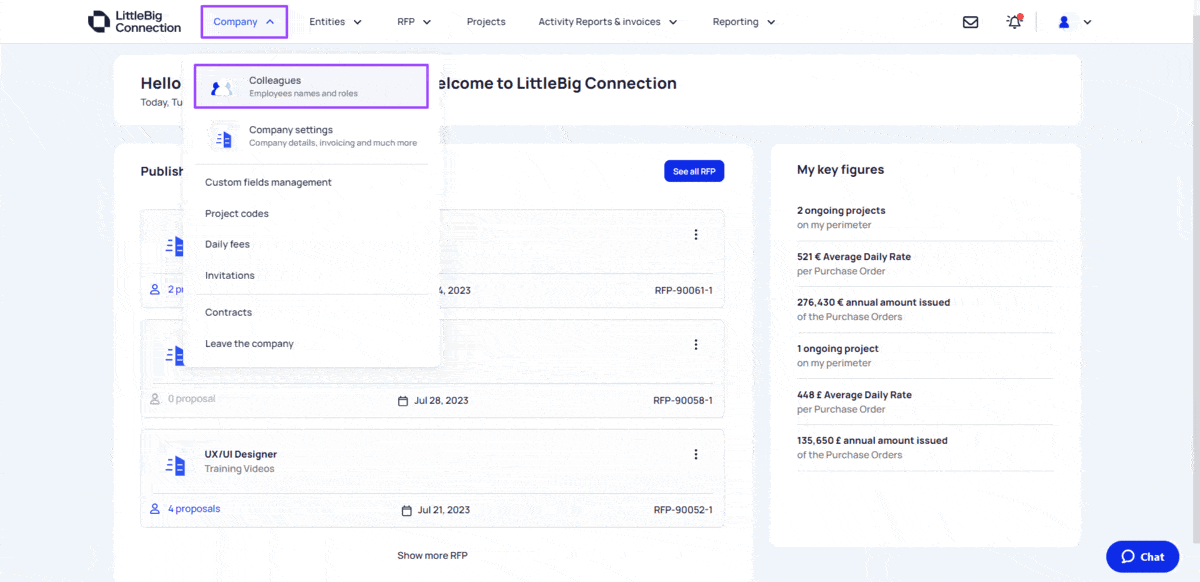Click Training Videos subtitle

tap(239, 469)
